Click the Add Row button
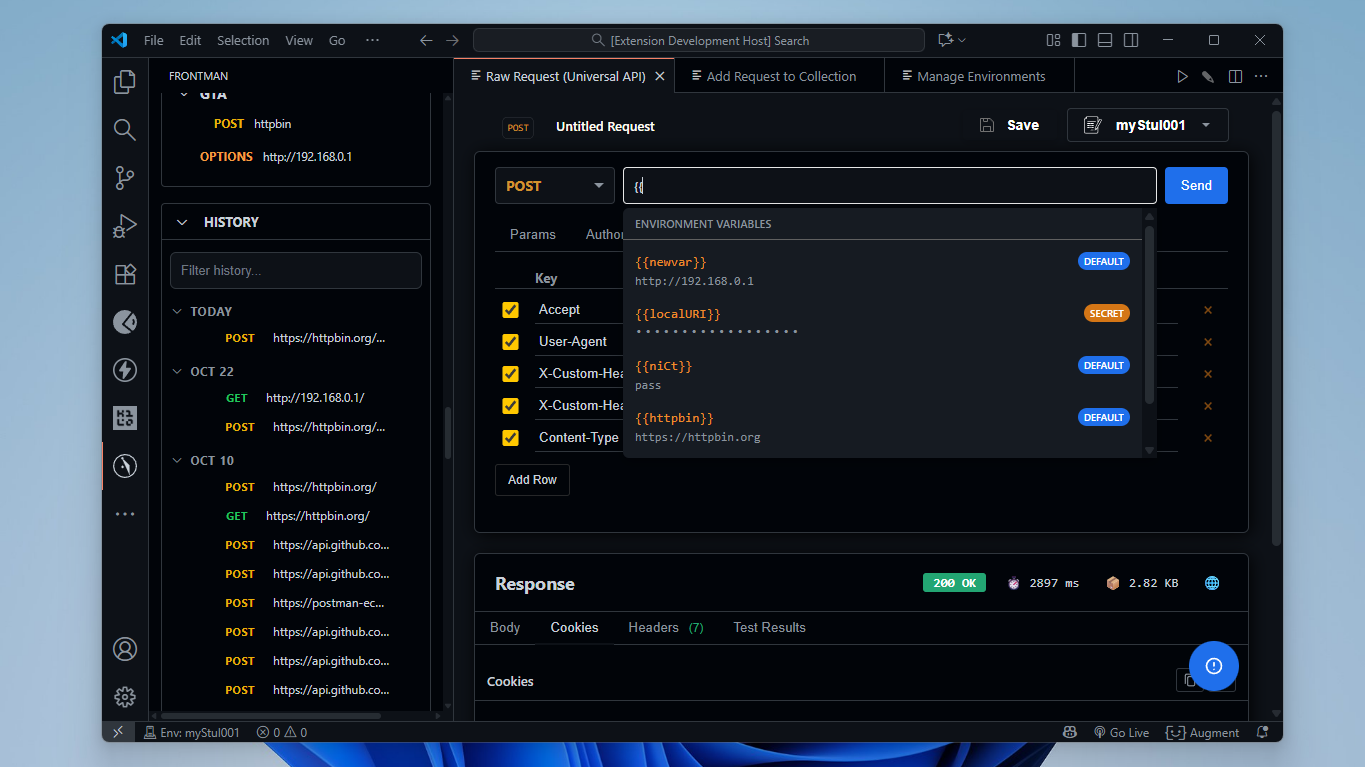This screenshot has height=767, width=1365. point(532,480)
